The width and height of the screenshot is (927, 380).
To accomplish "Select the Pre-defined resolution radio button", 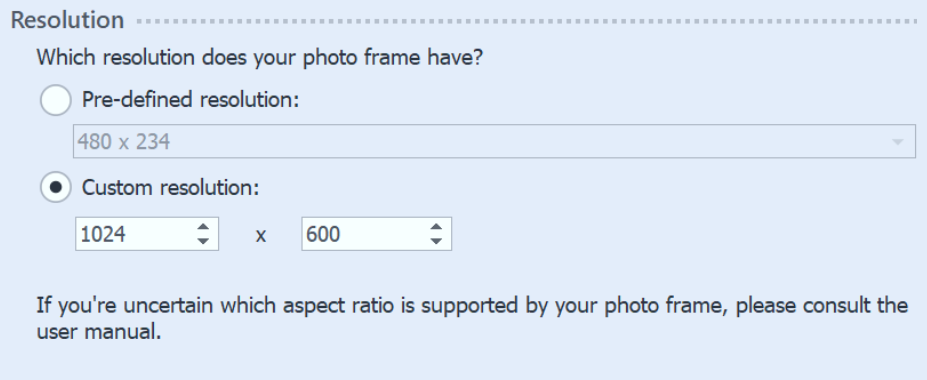I will click(56, 100).
